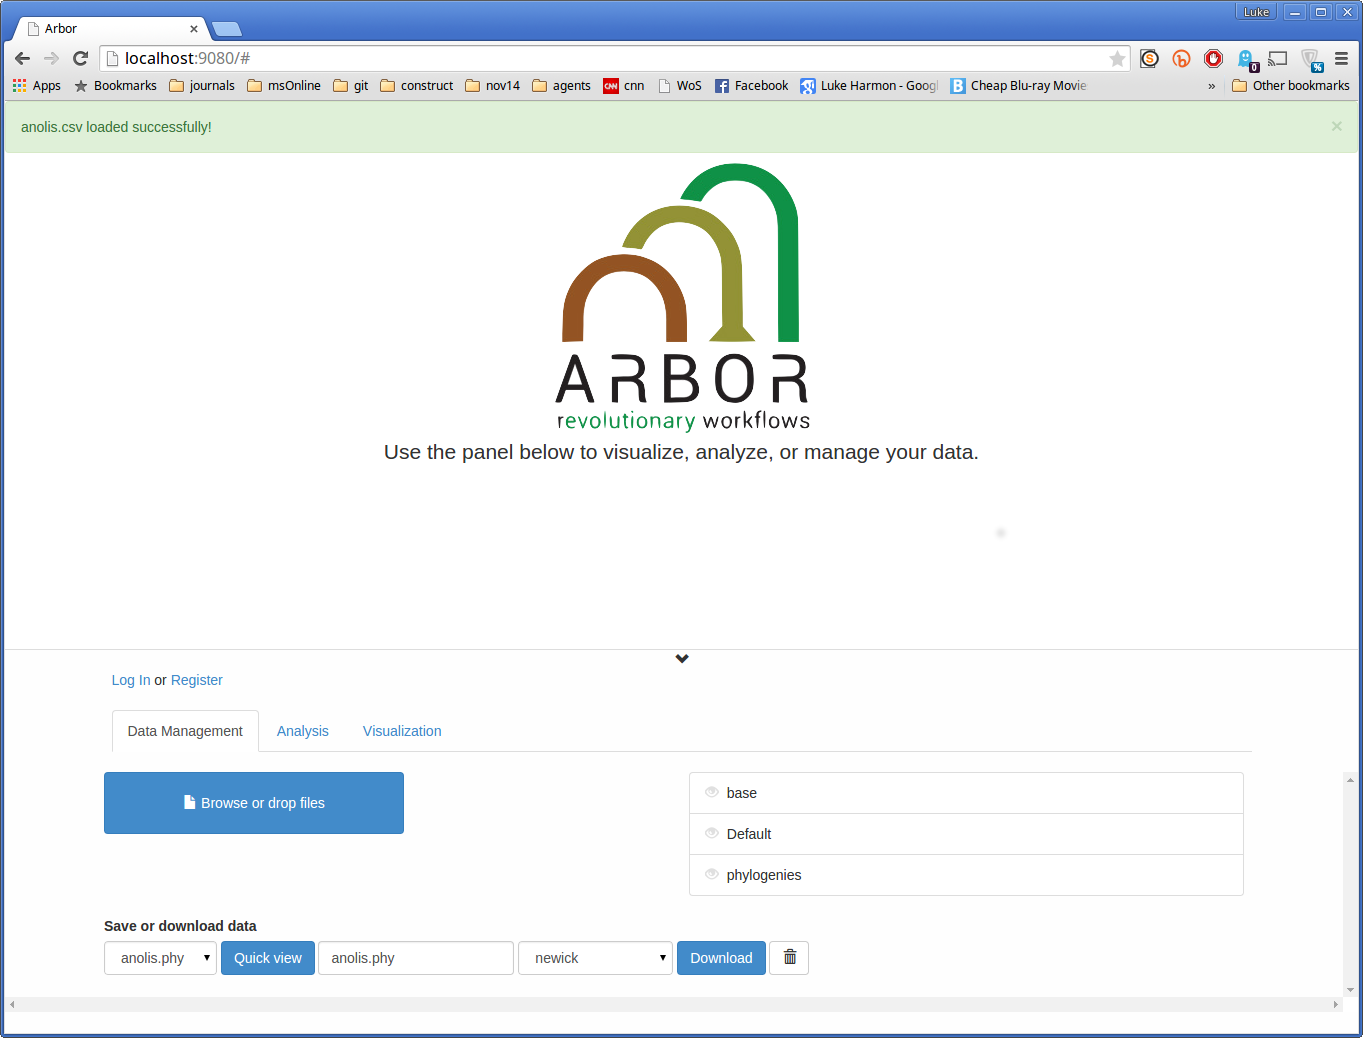Click the Download button
1363x1038 pixels.
point(721,958)
